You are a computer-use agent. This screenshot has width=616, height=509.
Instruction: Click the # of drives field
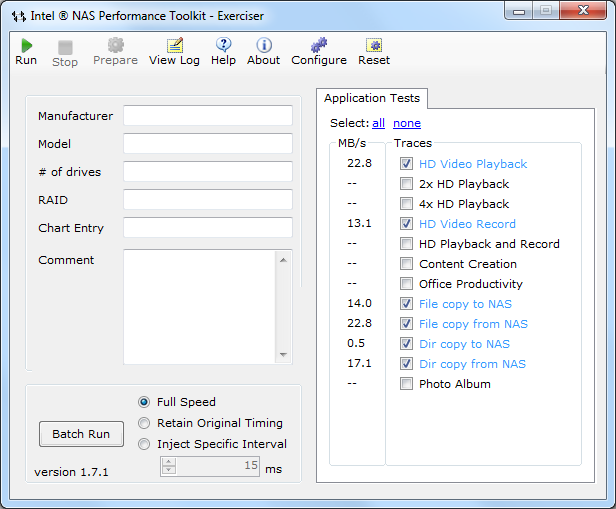(x=208, y=172)
